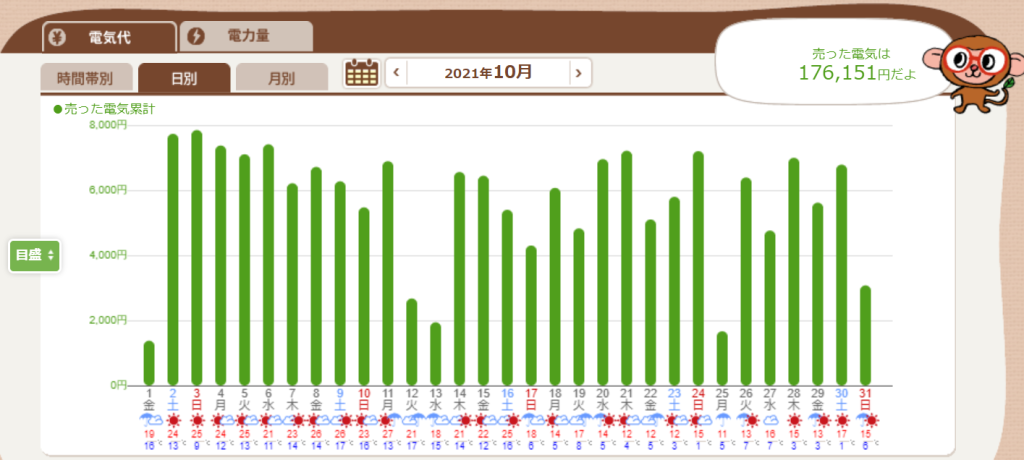Screen dimensions: 1024x460
Task: Select the 日別 daily view tab
Action: pos(184,77)
